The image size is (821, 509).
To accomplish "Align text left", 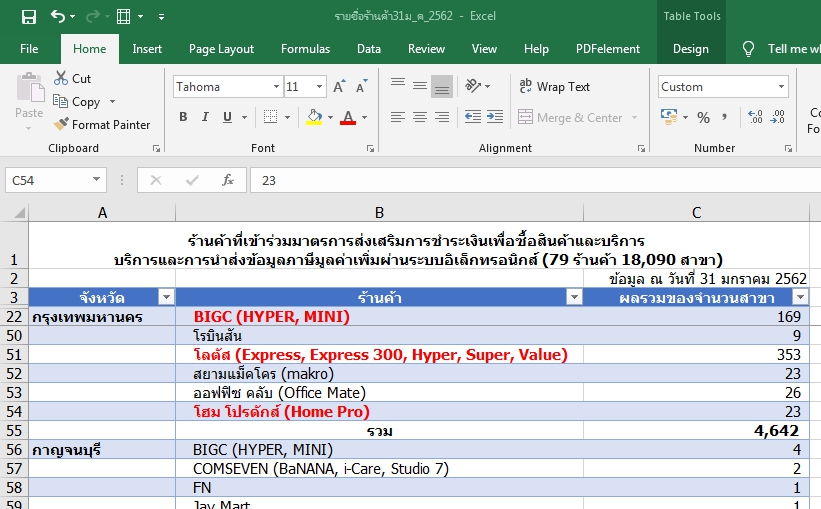I will pos(398,117).
